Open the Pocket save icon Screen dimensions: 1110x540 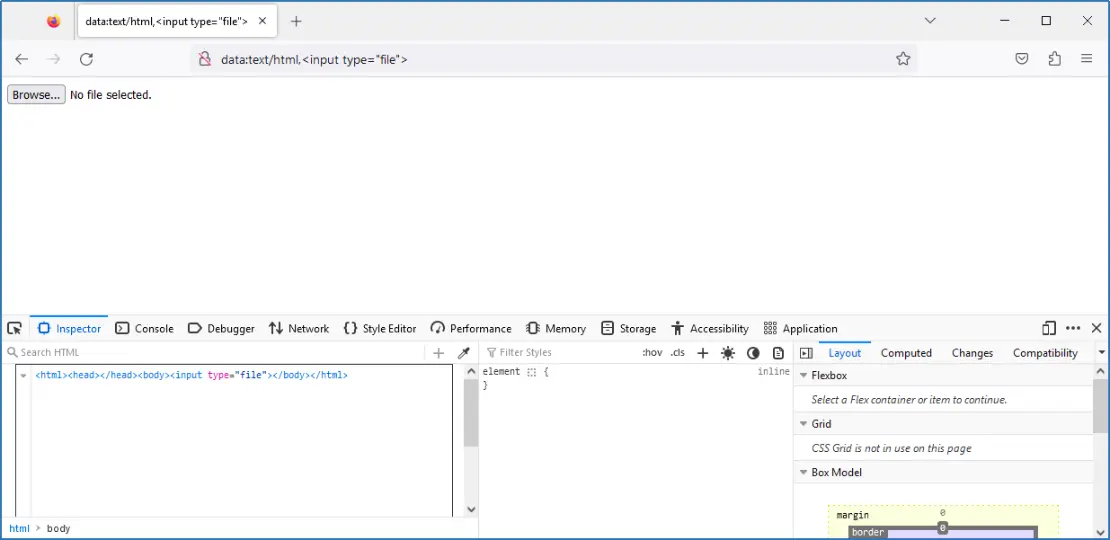[1022, 59]
